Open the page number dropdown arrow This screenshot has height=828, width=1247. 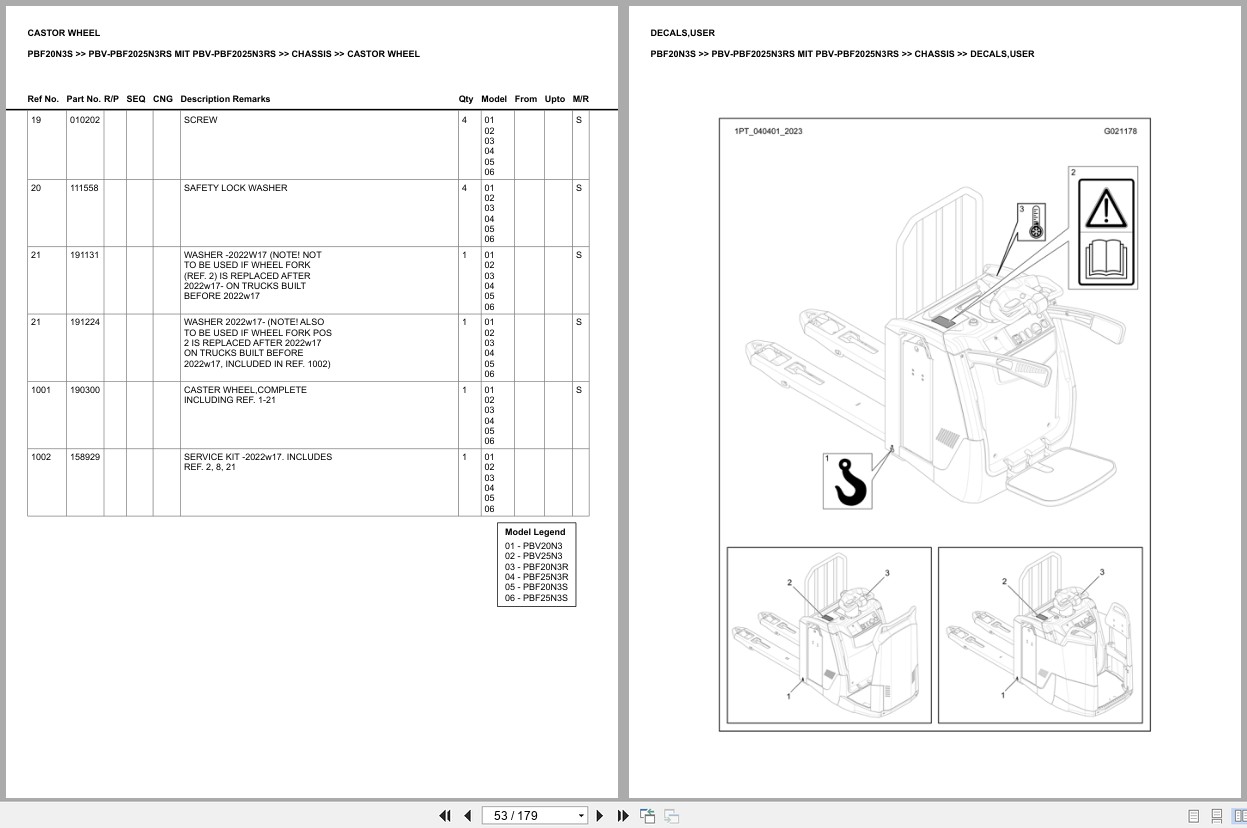coord(581,816)
